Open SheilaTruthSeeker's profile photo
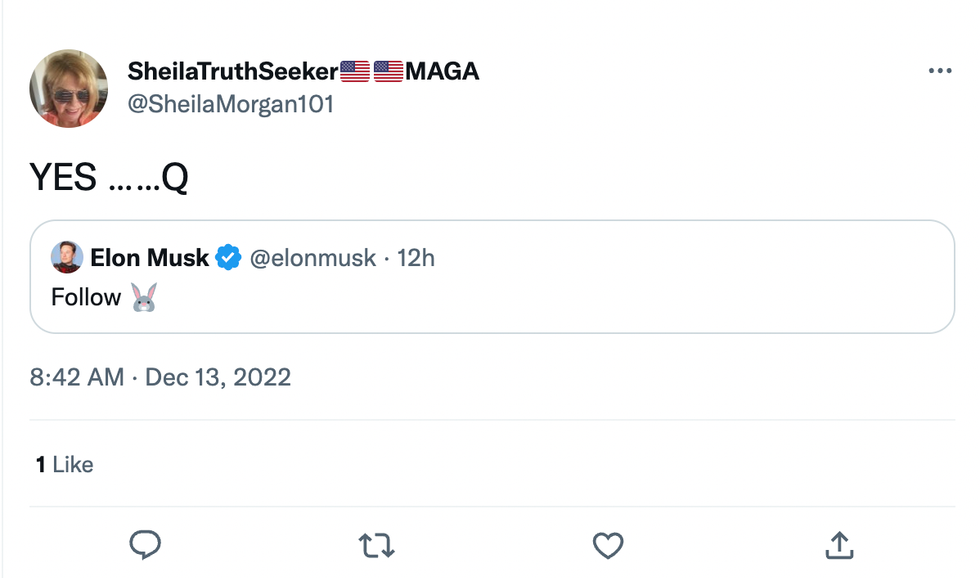 [69, 88]
